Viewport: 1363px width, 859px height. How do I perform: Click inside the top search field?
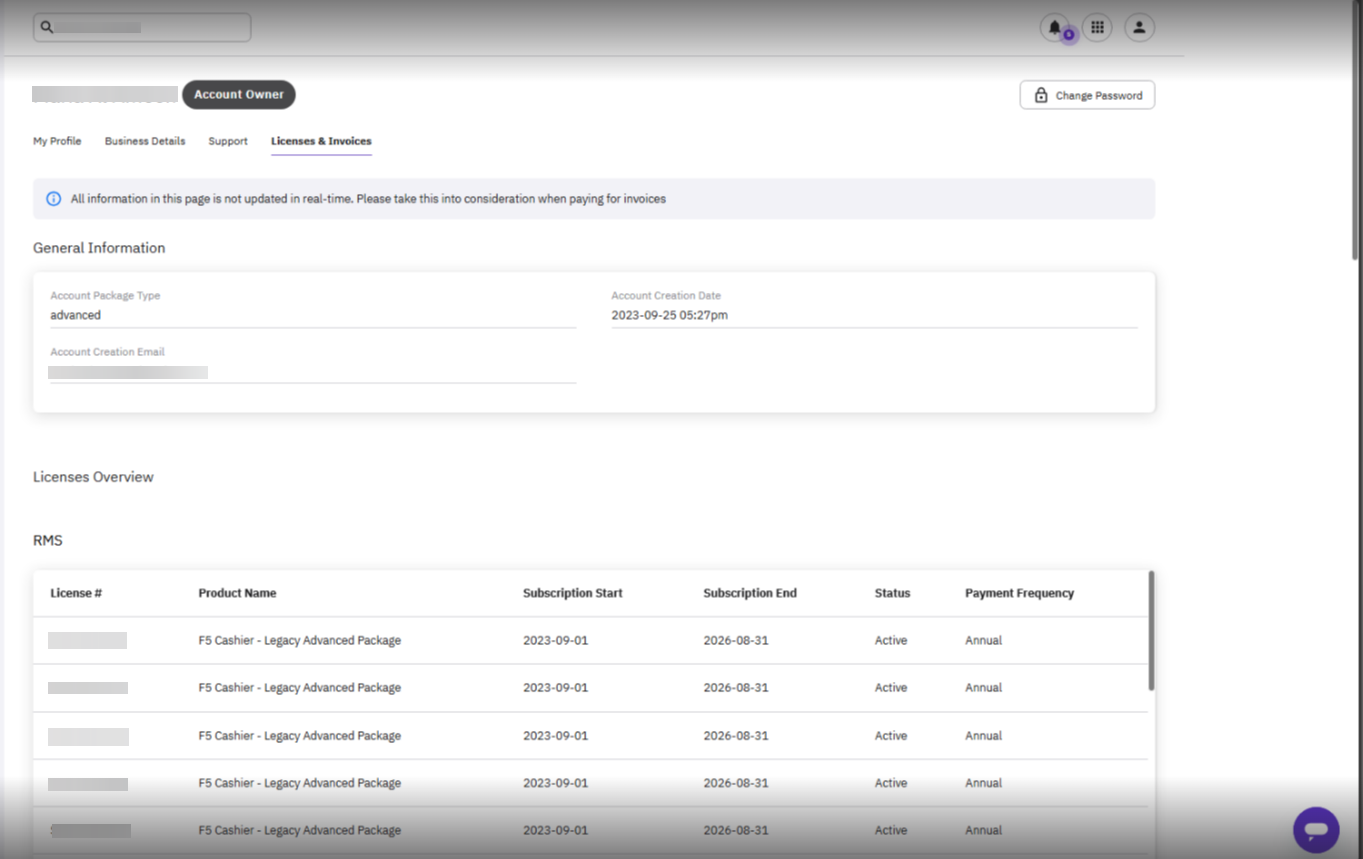tap(142, 27)
